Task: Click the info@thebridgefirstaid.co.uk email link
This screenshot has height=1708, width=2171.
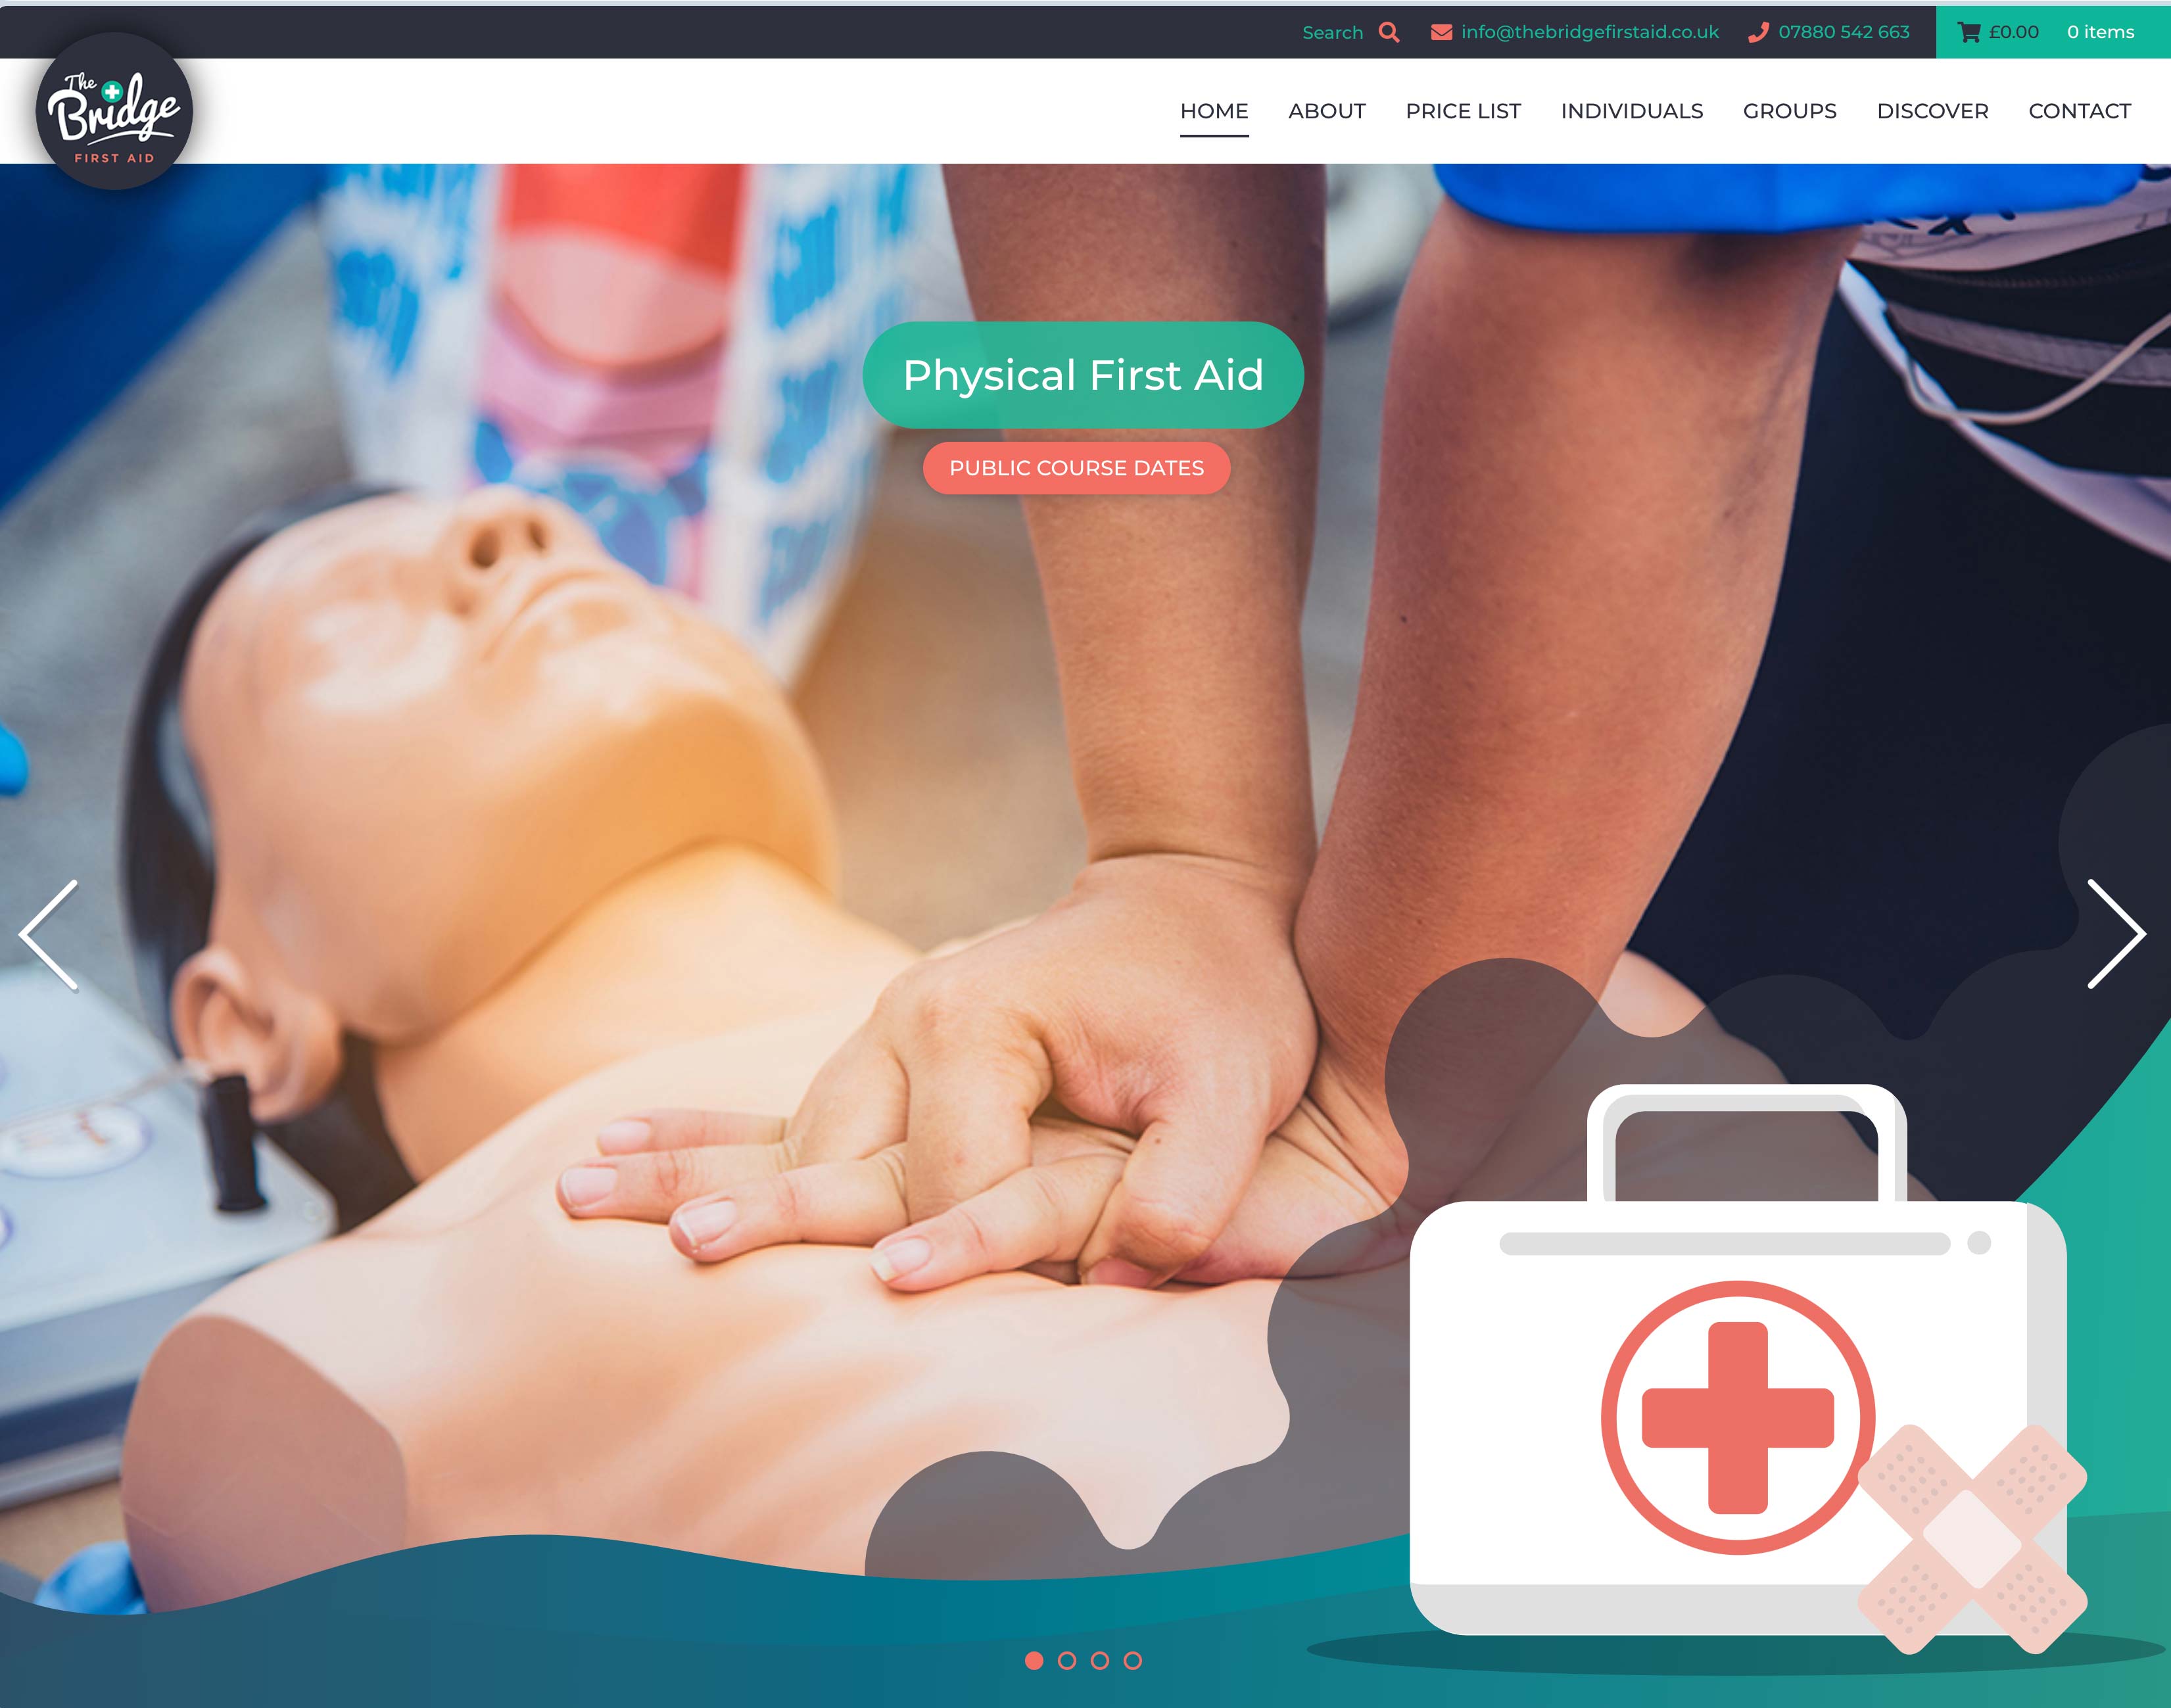Action: coord(1589,32)
